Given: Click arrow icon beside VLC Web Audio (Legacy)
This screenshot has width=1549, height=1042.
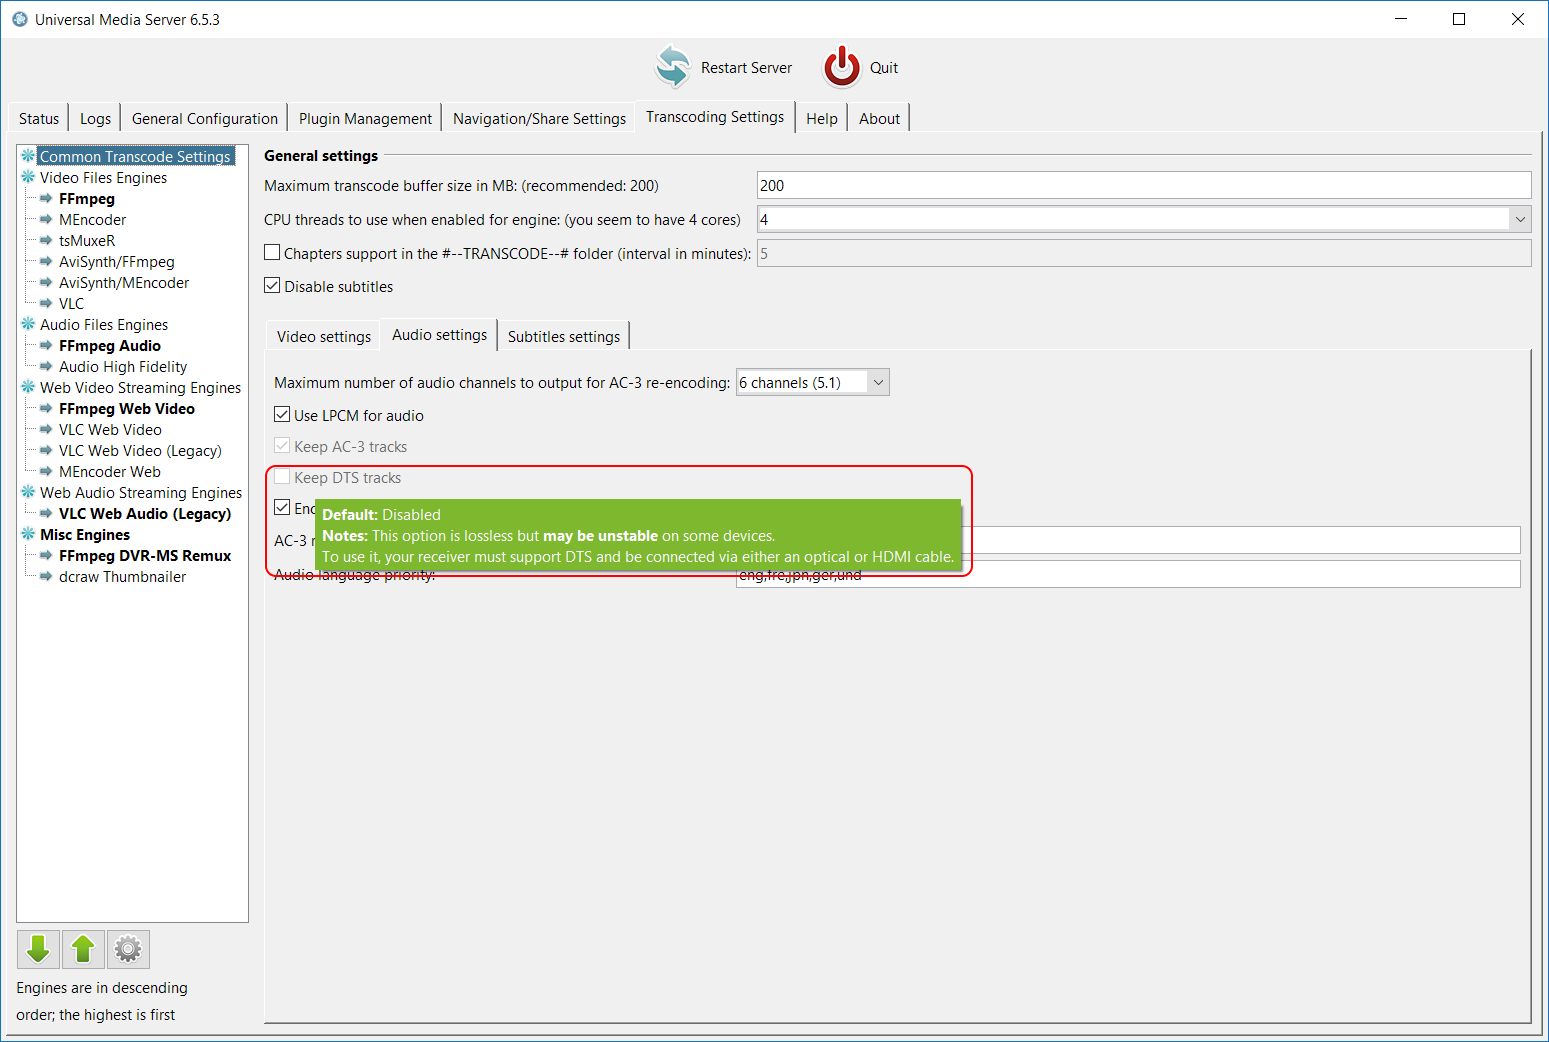Looking at the screenshot, I should click(46, 513).
